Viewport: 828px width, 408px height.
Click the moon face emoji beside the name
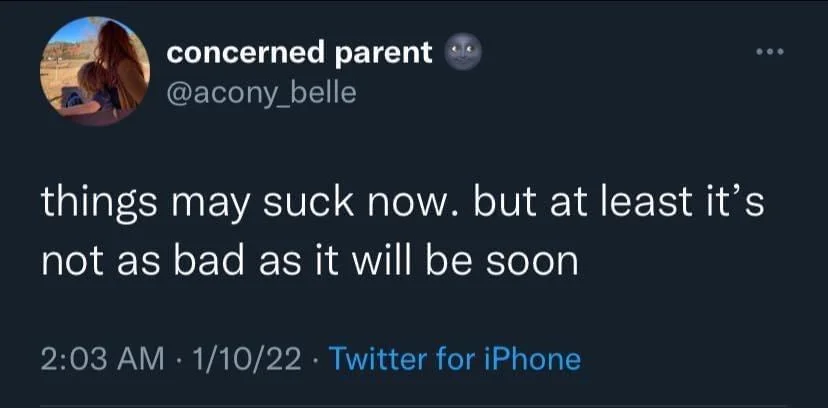[460, 53]
